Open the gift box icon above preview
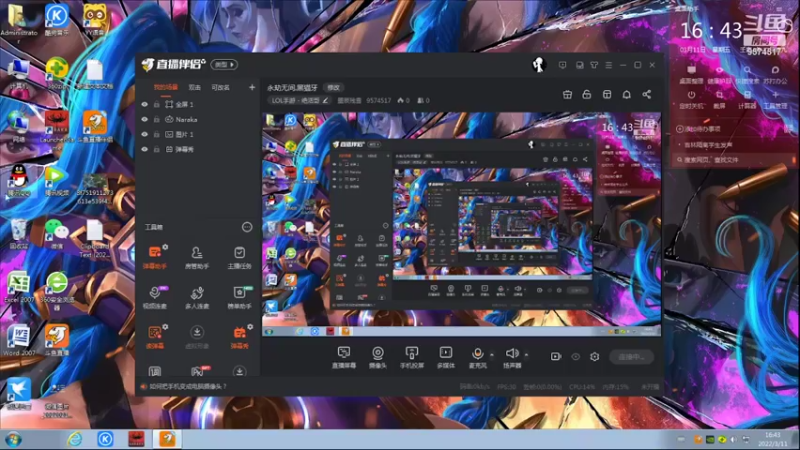Viewport: 800px width, 450px height. 567,94
